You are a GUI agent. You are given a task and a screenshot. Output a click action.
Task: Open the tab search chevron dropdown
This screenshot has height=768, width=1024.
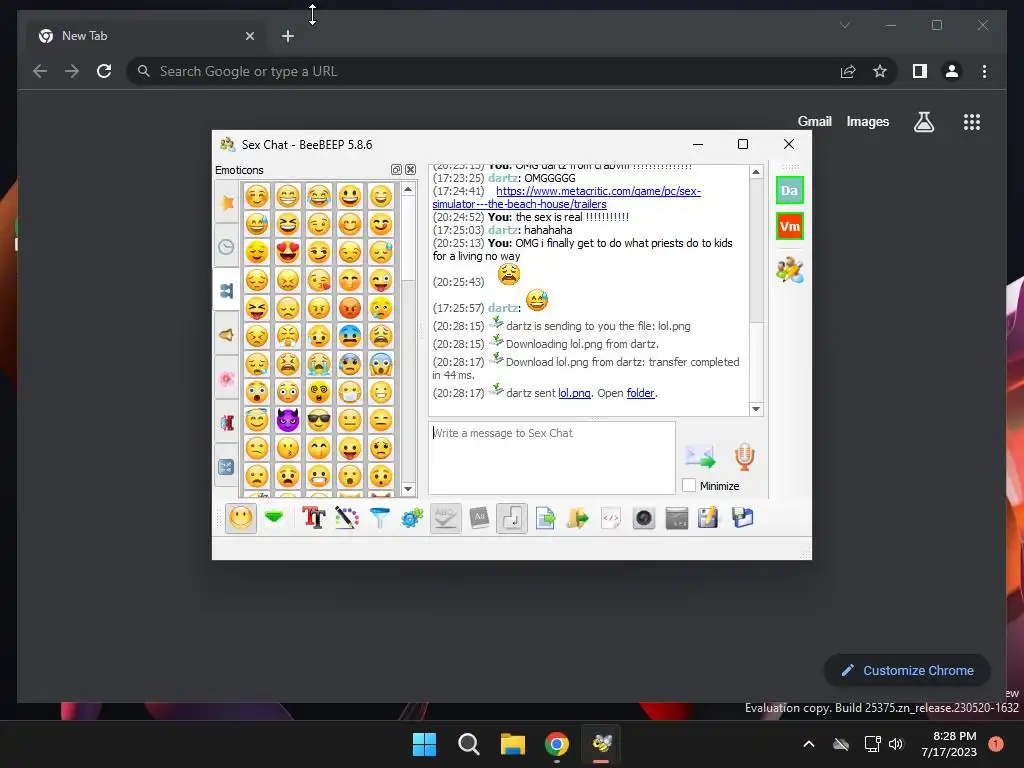click(x=844, y=25)
